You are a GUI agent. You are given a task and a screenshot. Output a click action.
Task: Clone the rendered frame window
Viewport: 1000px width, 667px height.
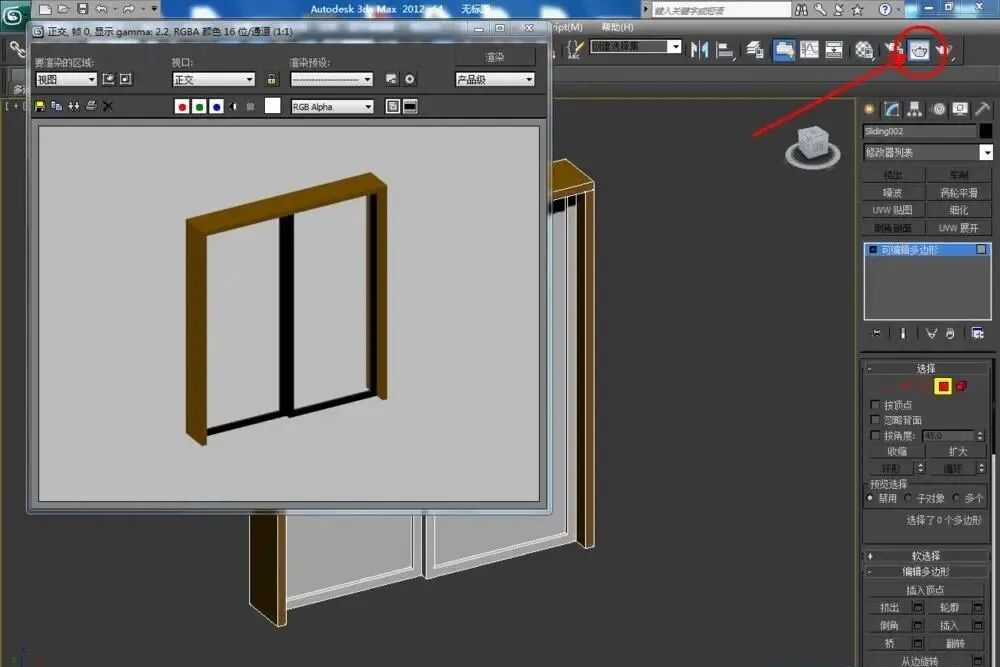(74, 106)
